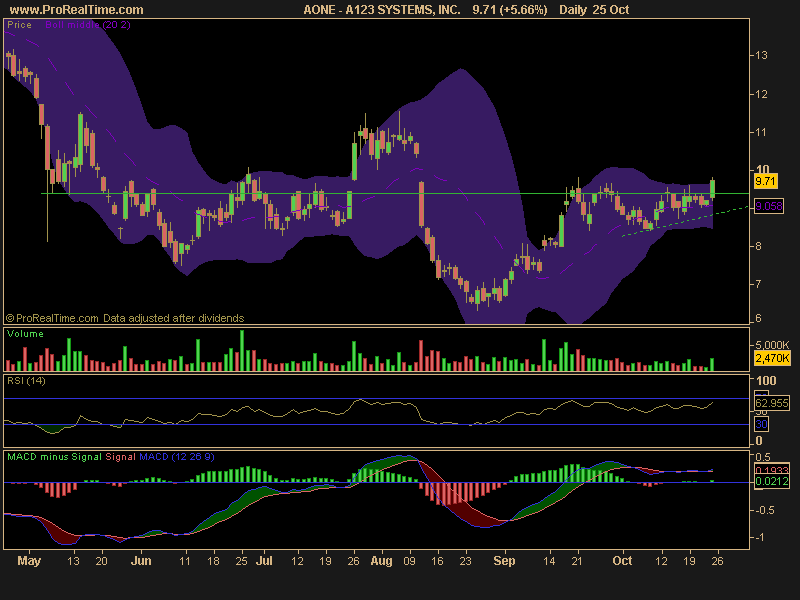The image size is (800, 600).
Task: Select the ProRealTime.com Data adjusted after dividends notice
Action: pos(125,318)
